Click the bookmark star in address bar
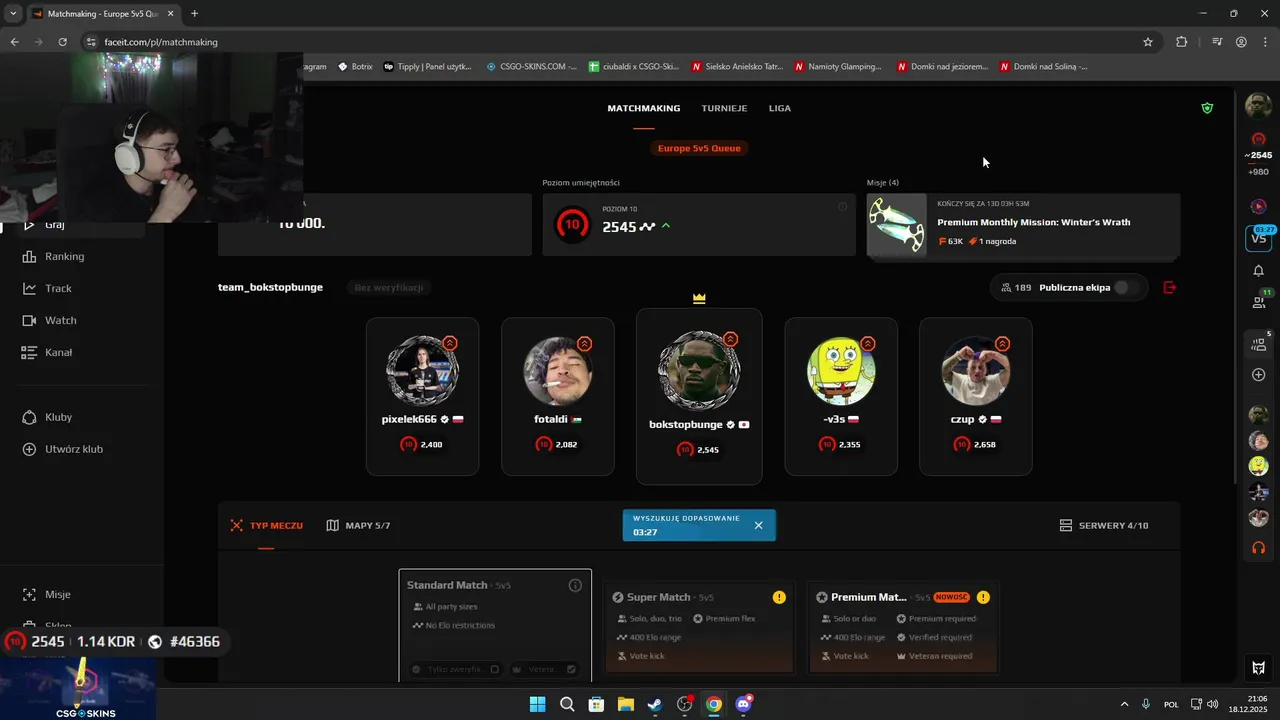This screenshot has height=720, width=1280. [1148, 42]
